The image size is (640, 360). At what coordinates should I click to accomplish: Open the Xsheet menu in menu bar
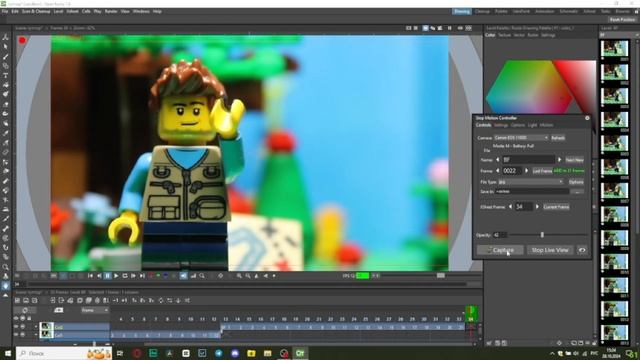(x=72, y=11)
